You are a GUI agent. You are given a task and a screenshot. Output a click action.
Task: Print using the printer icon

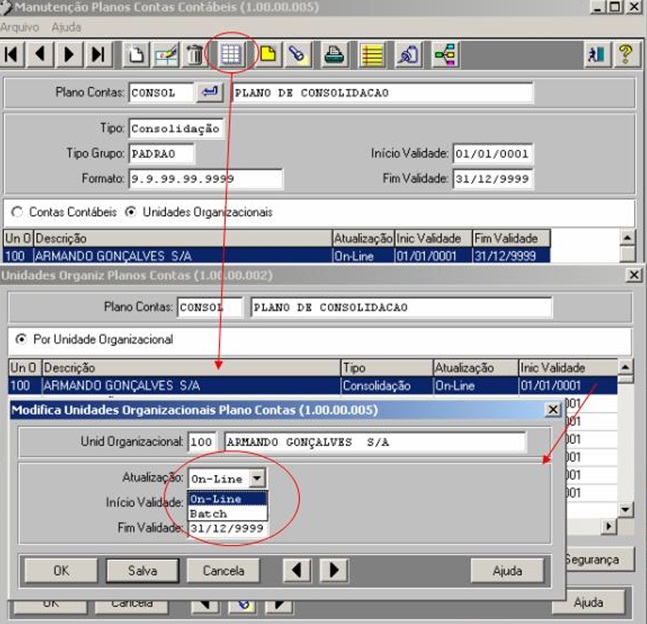point(334,54)
